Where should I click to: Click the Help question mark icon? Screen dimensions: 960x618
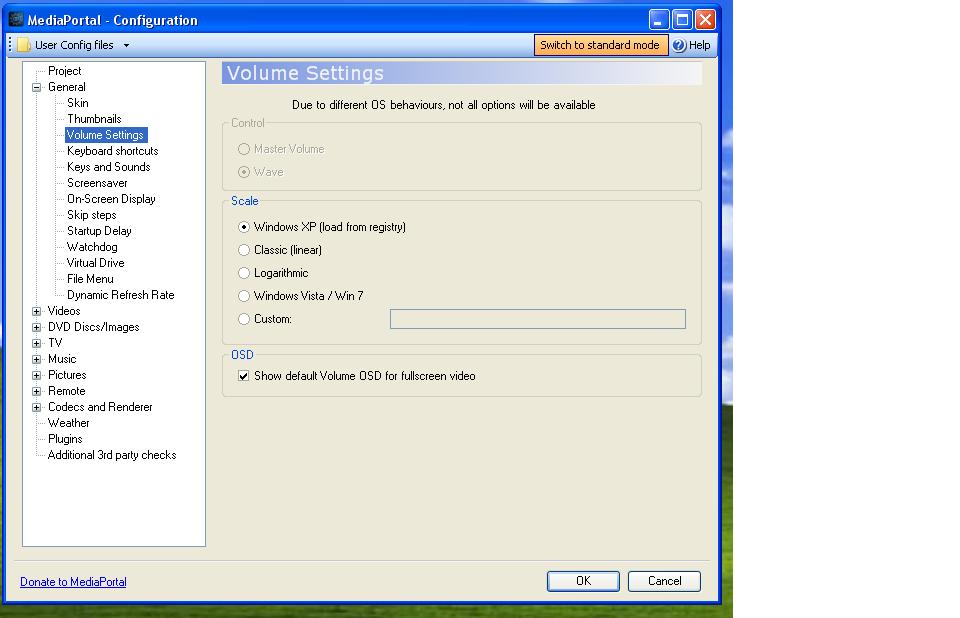tap(679, 45)
